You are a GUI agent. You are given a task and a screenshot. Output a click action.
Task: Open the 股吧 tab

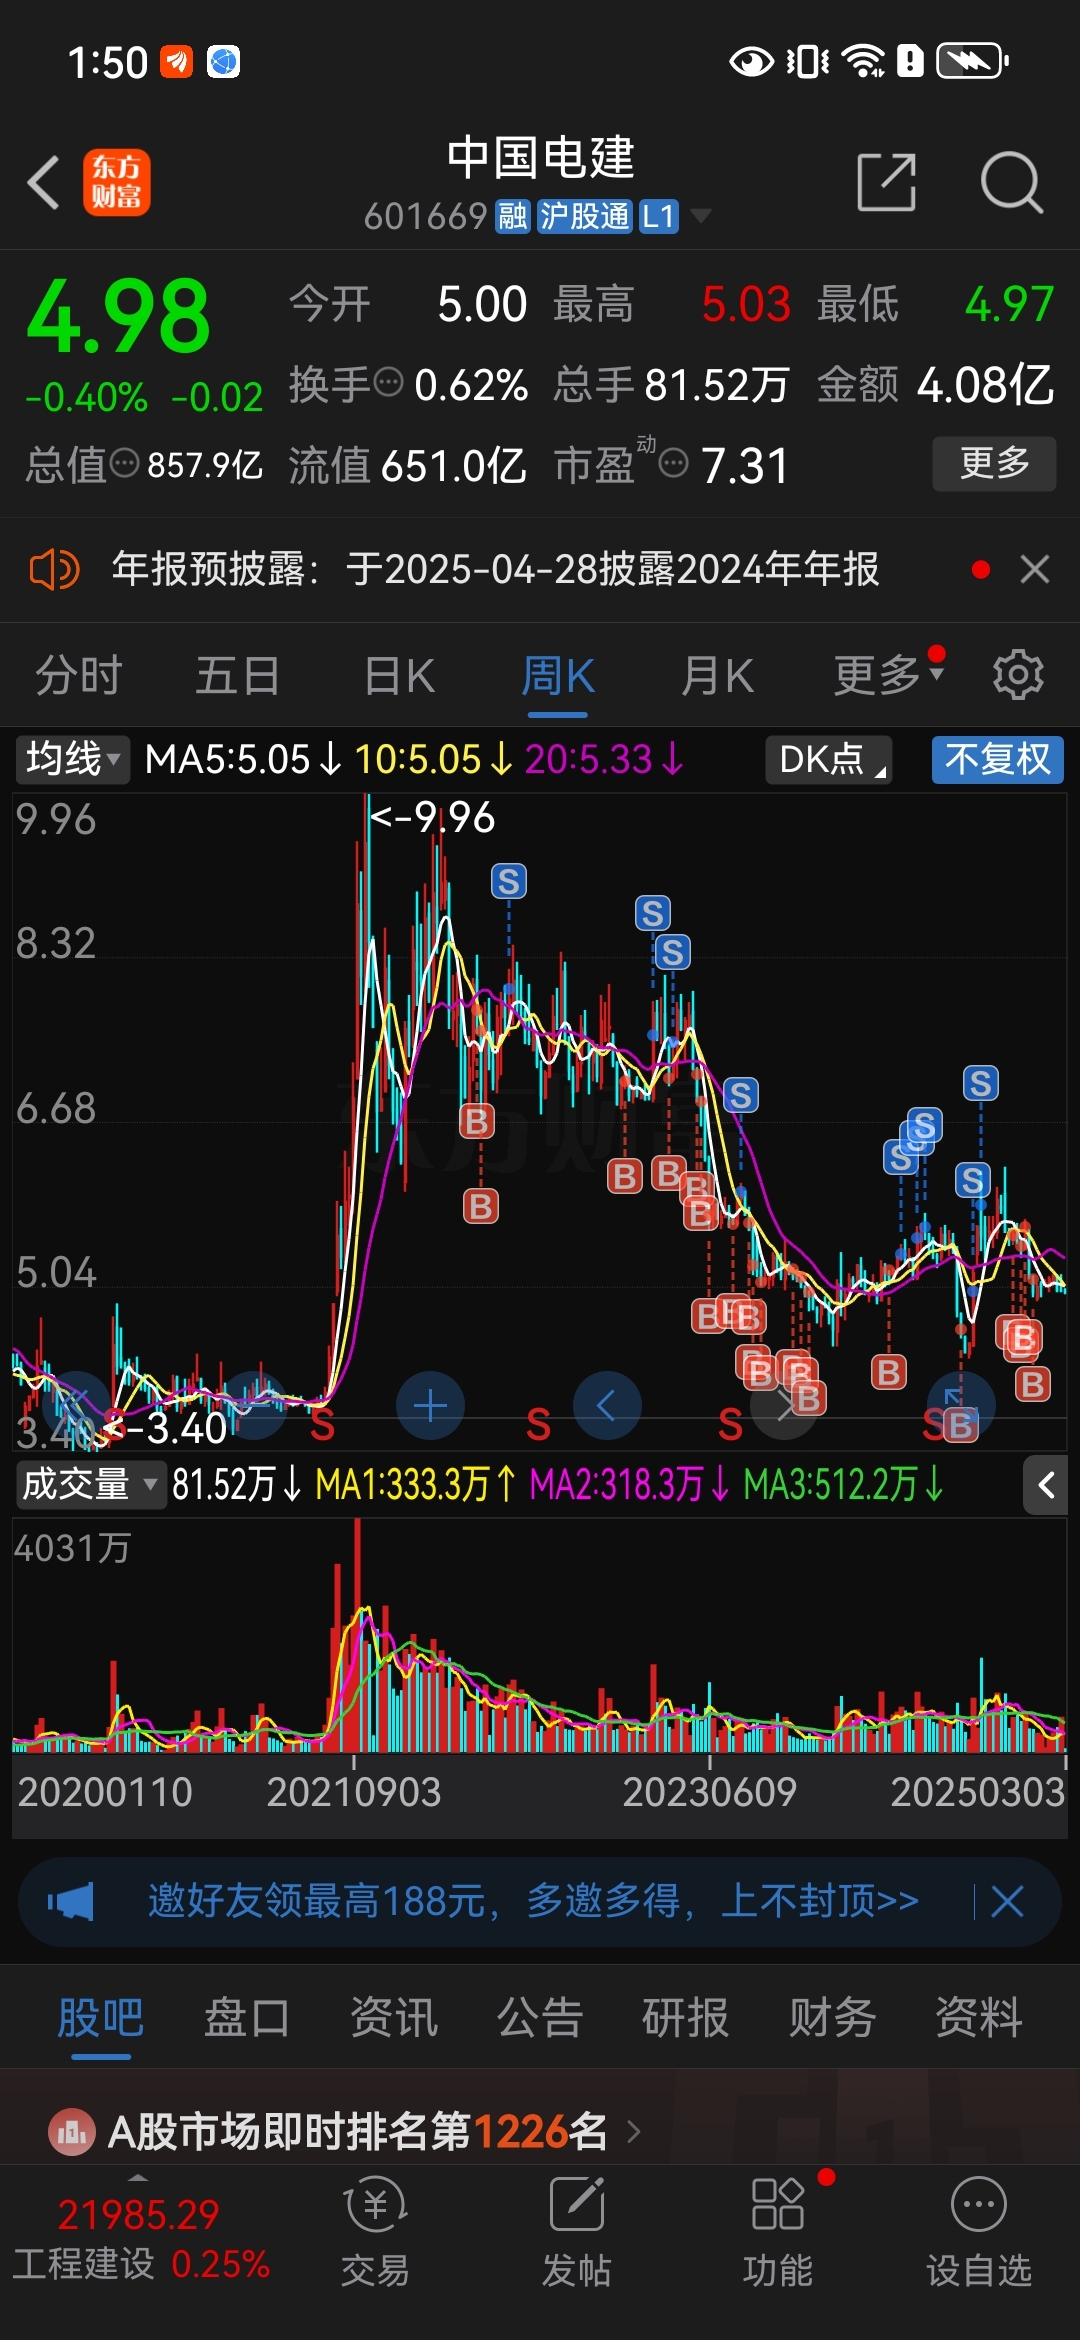[101, 2017]
